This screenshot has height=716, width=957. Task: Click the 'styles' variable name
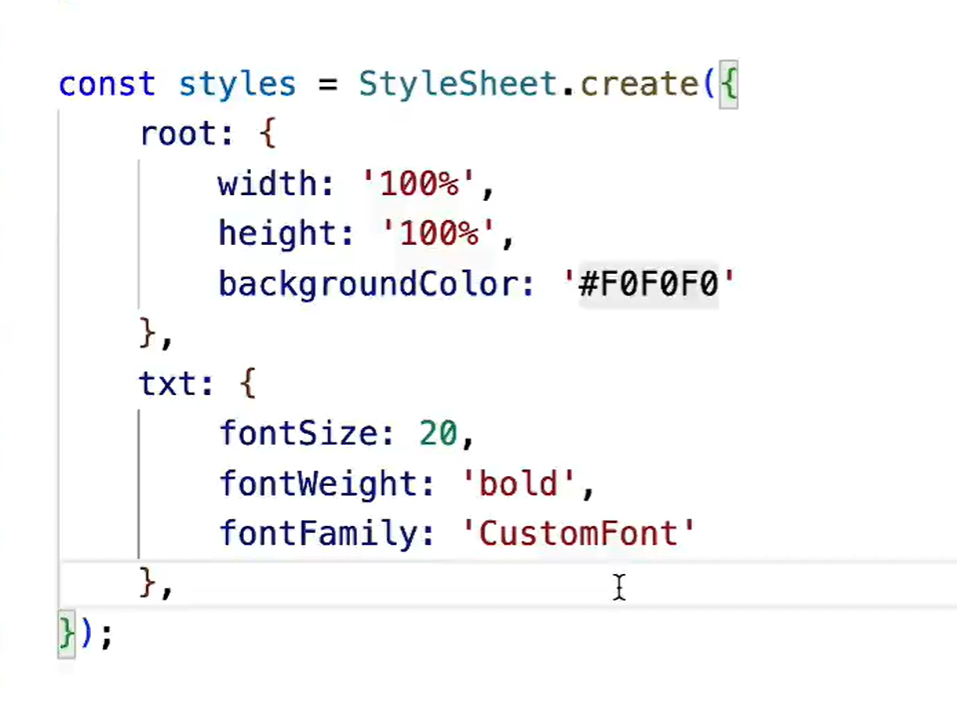click(x=237, y=85)
